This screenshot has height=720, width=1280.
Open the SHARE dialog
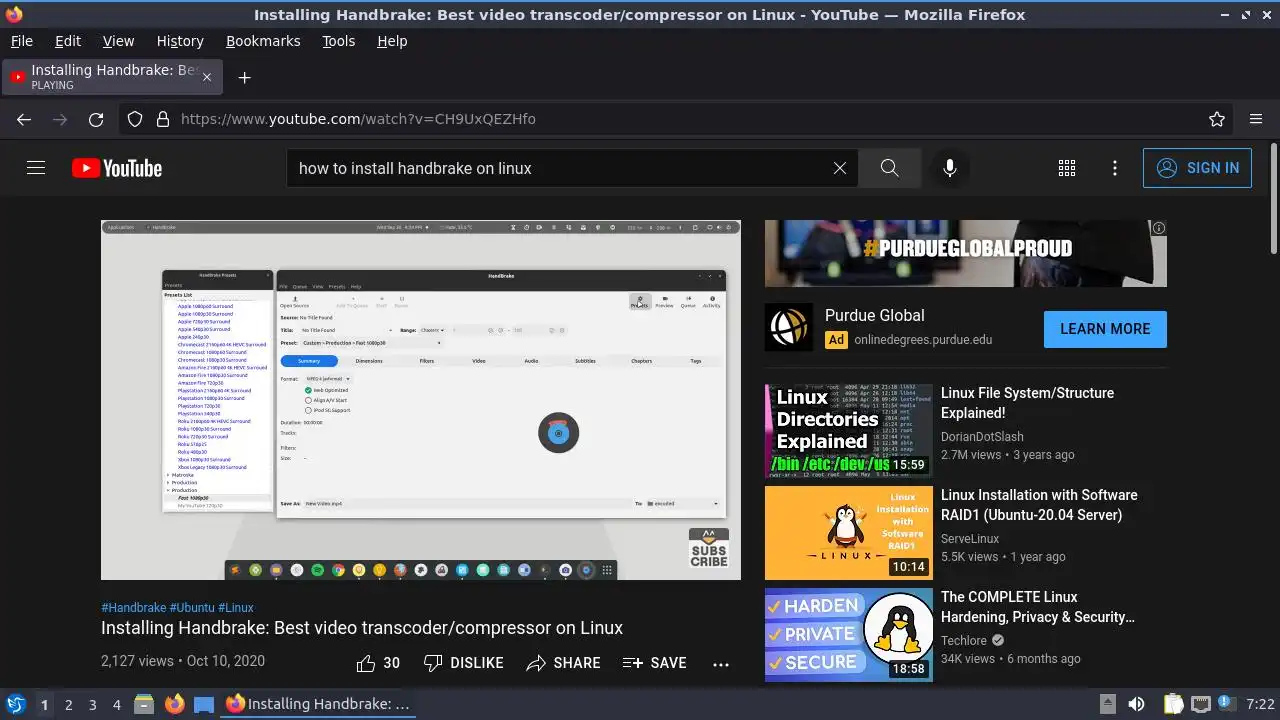pyautogui.click(x=563, y=663)
